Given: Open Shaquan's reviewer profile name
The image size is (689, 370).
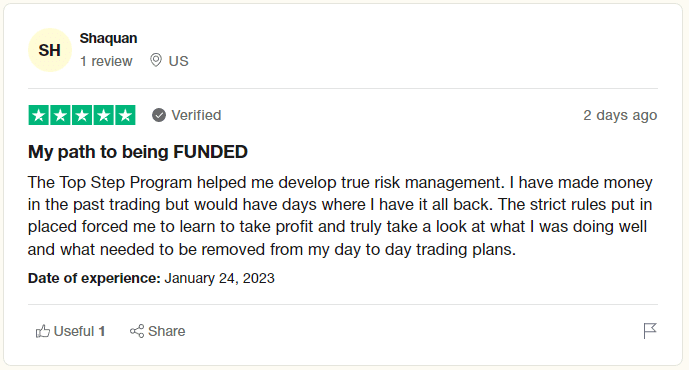Looking at the screenshot, I should coord(109,38).
